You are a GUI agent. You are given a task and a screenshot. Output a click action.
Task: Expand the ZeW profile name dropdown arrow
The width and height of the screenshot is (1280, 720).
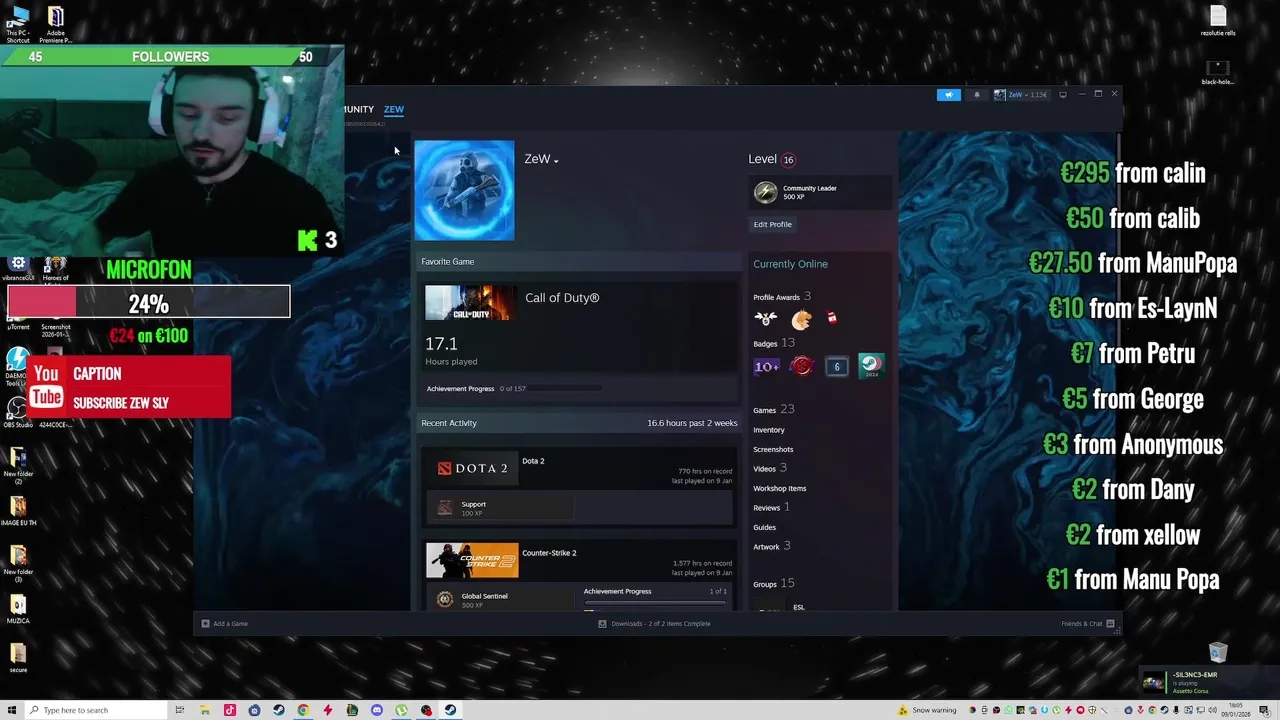click(x=556, y=161)
